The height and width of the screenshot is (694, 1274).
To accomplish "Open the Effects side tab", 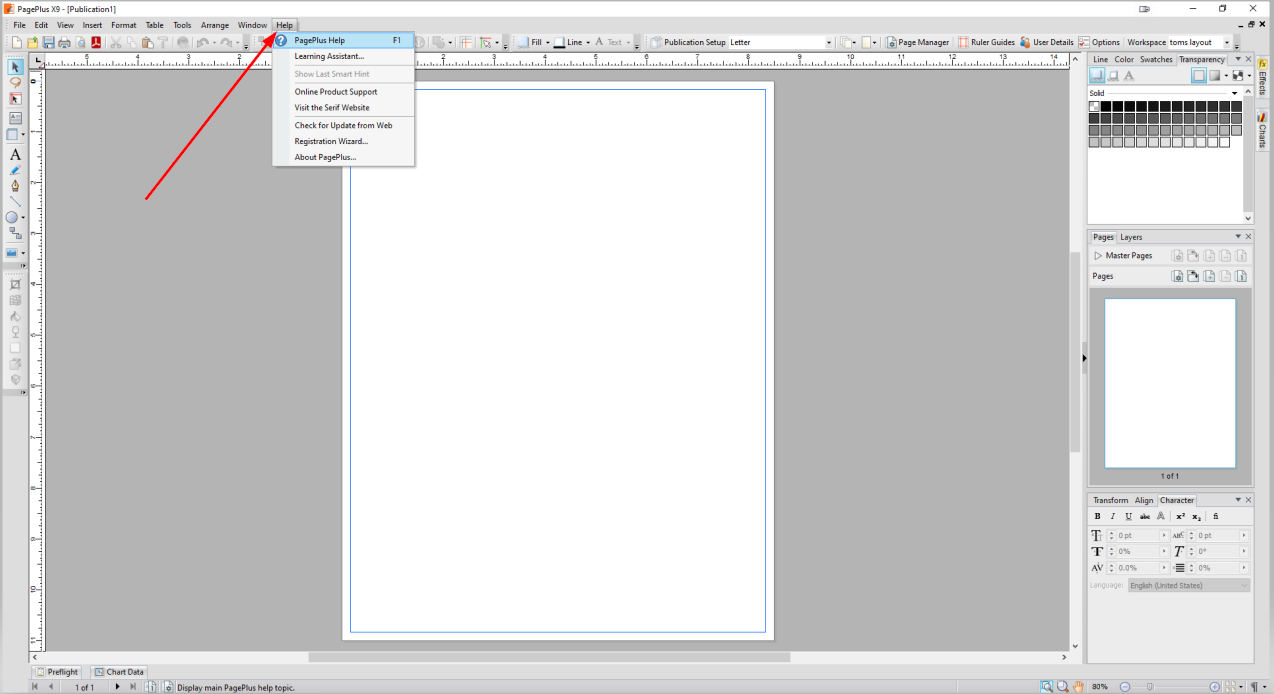I will coord(1262,77).
